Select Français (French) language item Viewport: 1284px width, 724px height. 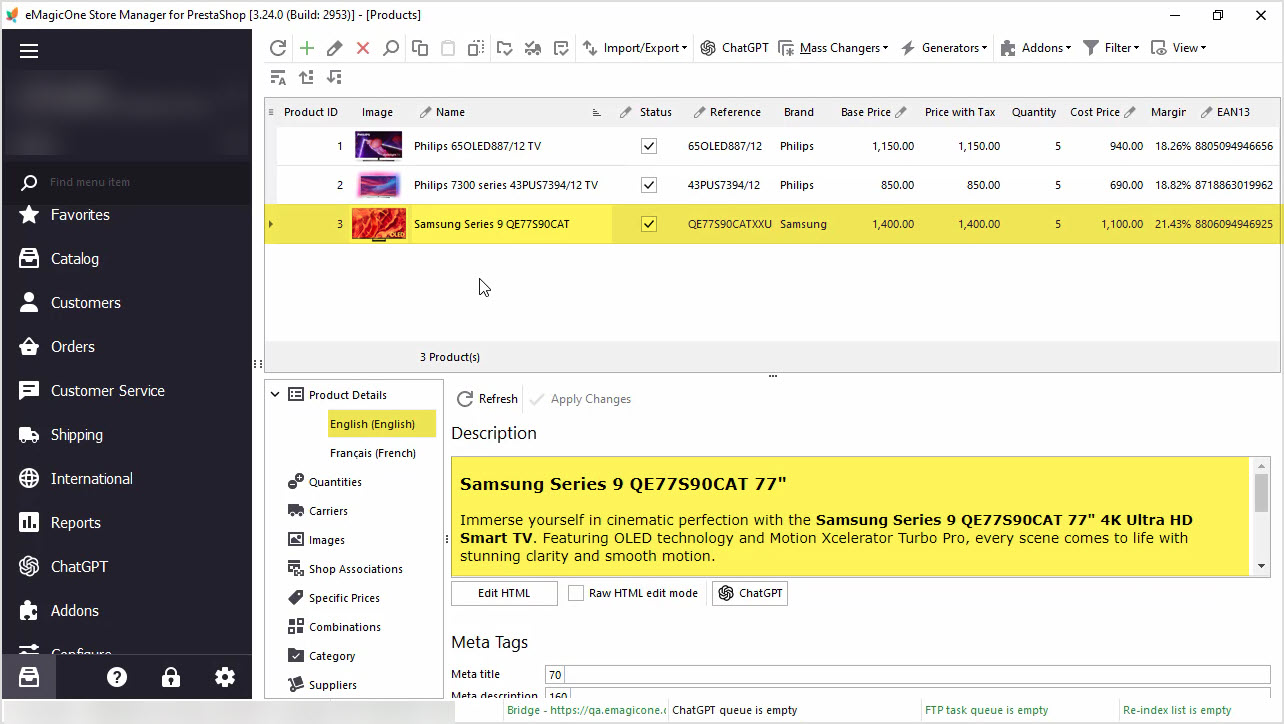[x=373, y=453]
